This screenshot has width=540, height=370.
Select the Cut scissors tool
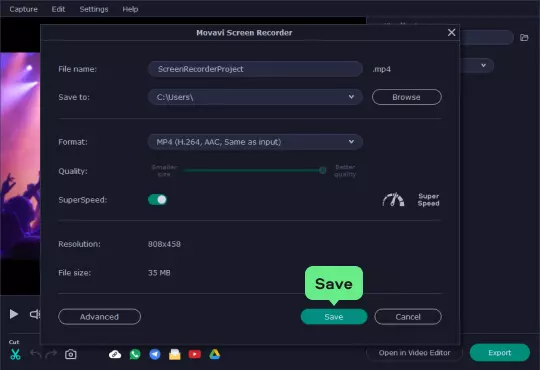15,354
